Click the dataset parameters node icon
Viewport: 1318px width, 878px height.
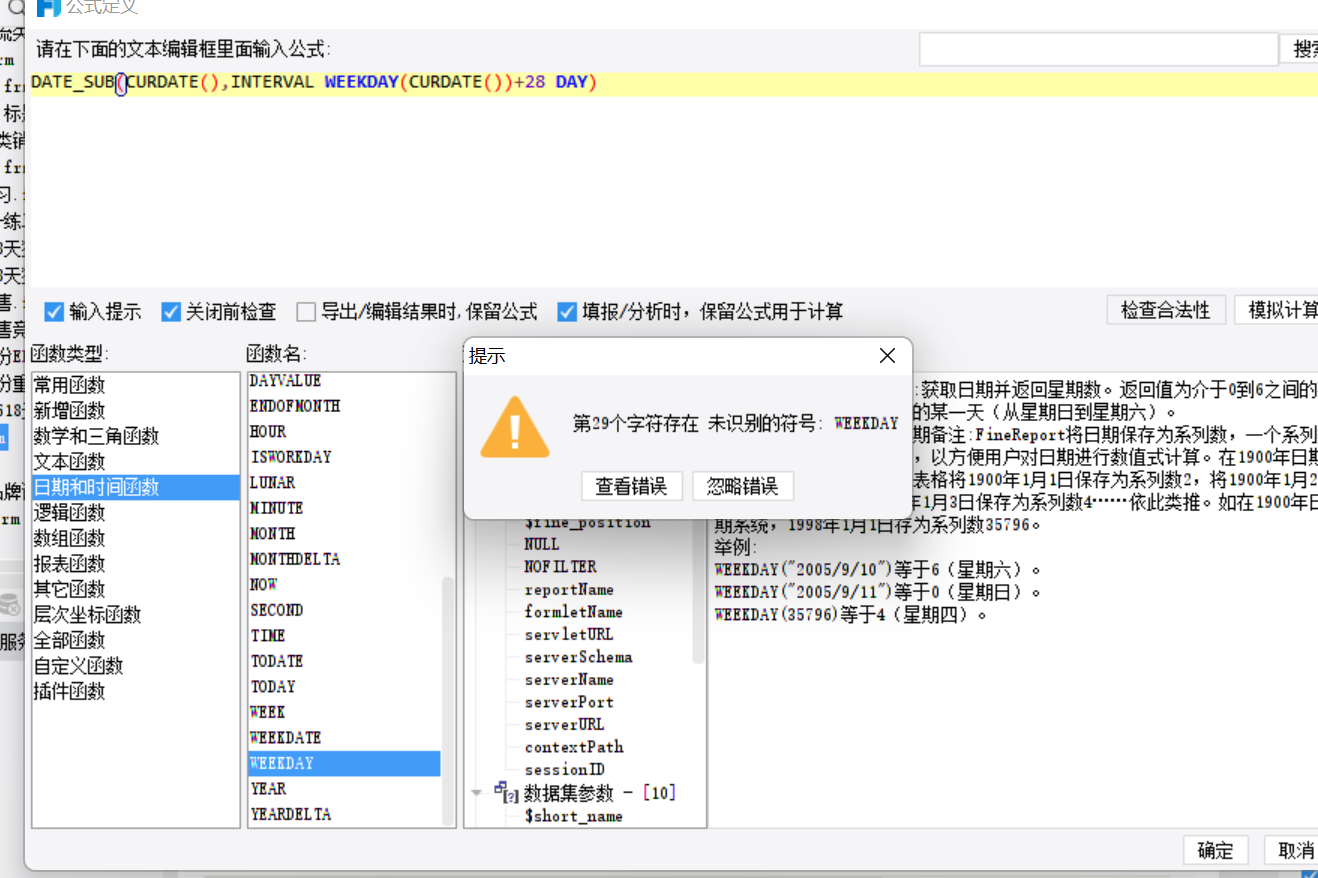pyautogui.click(x=507, y=793)
